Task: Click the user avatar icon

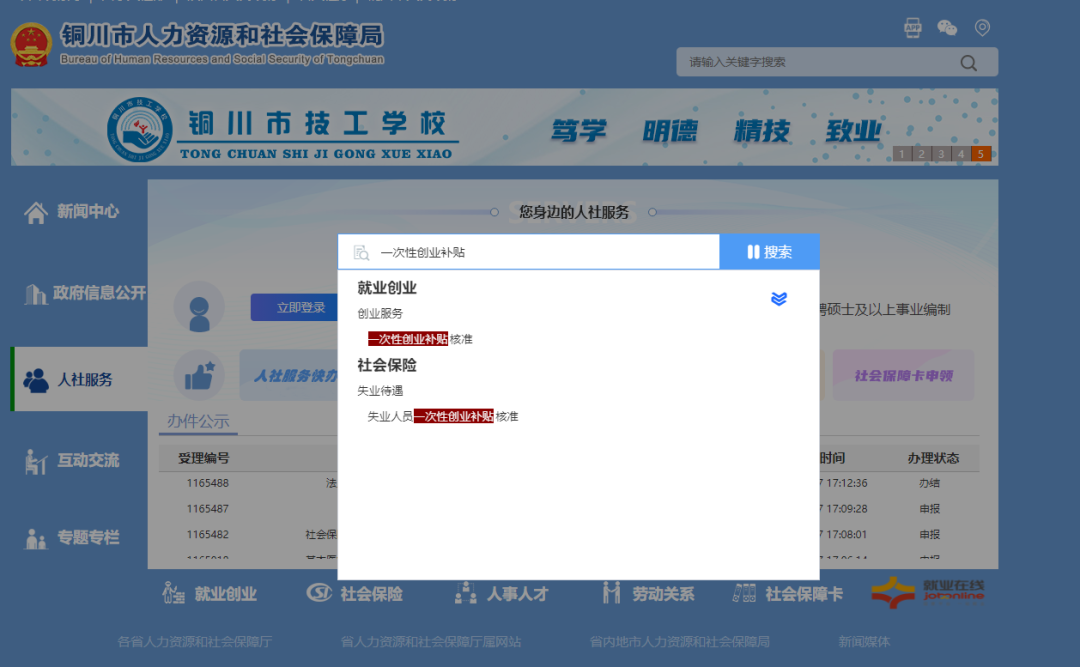Action: 199,308
